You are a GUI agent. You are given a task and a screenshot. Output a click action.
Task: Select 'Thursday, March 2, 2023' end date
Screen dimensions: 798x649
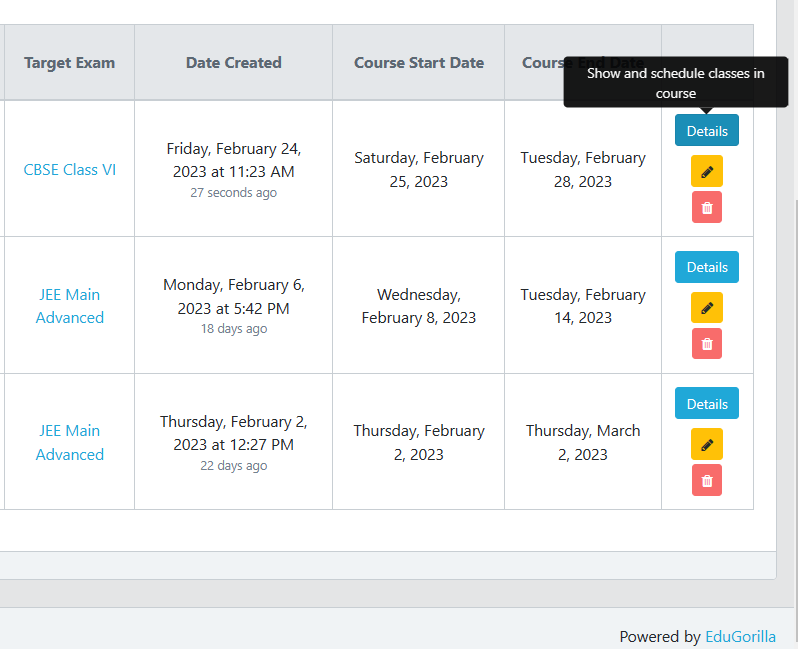tap(583, 442)
